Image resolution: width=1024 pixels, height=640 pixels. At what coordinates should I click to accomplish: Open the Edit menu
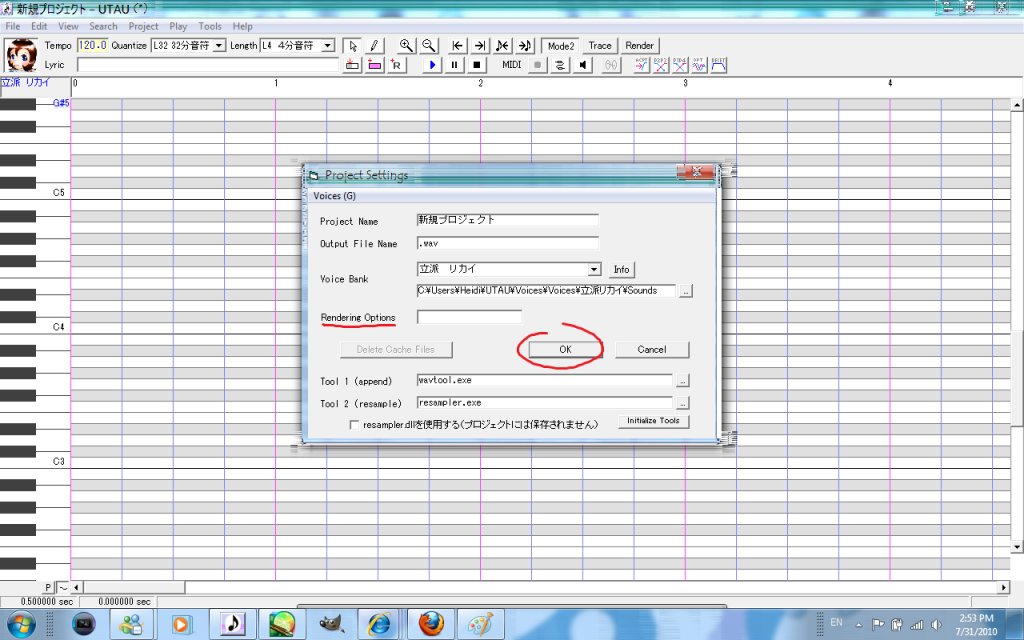coord(39,26)
